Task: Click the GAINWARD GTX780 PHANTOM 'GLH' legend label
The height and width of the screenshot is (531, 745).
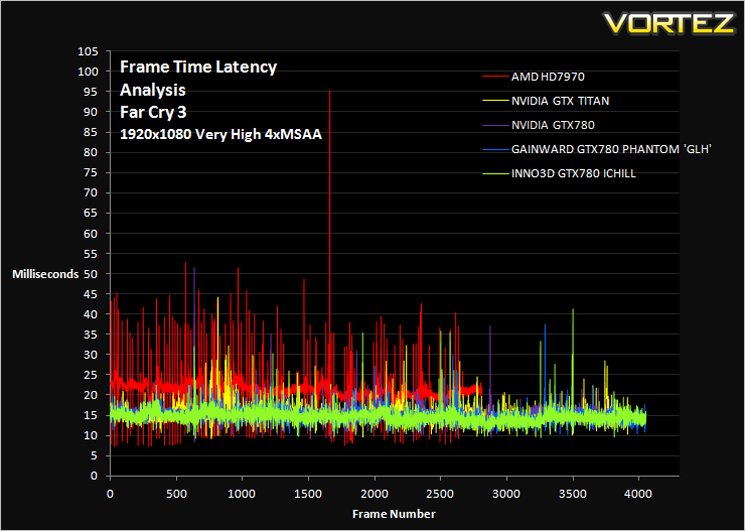Action: 611,149
